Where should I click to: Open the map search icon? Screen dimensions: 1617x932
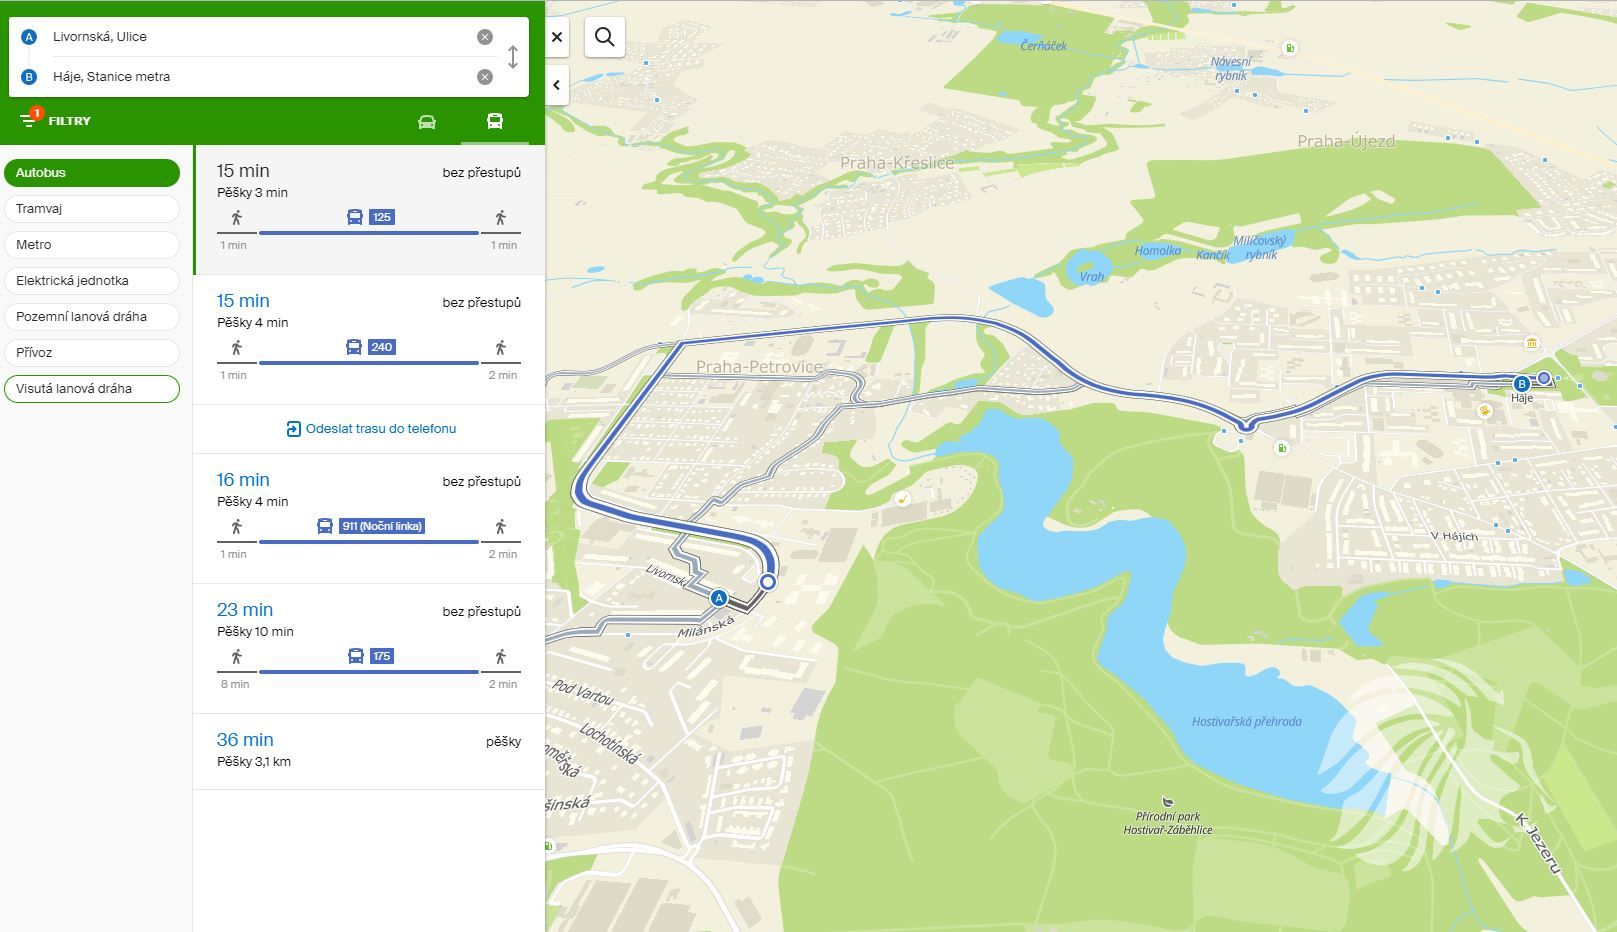point(605,37)
